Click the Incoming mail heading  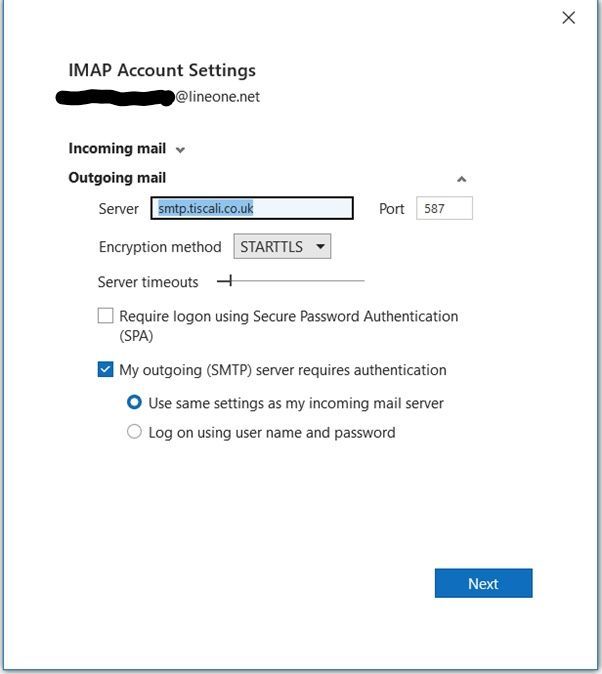117,148
